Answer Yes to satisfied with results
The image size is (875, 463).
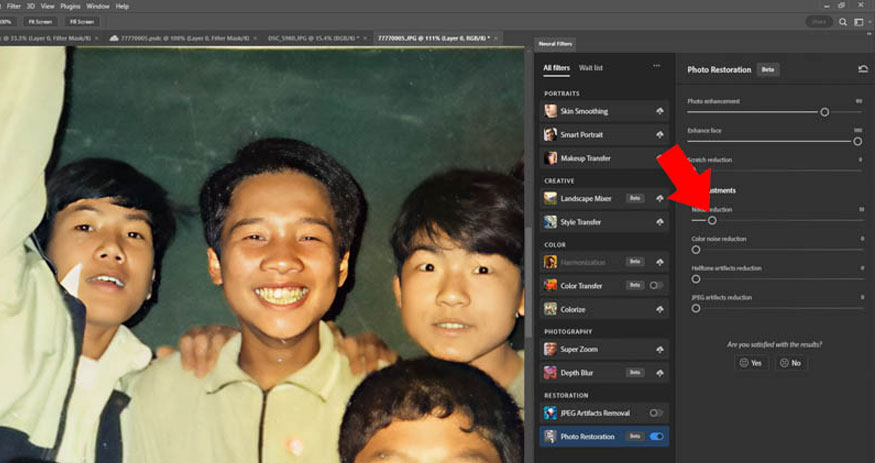tap(751, 363)
